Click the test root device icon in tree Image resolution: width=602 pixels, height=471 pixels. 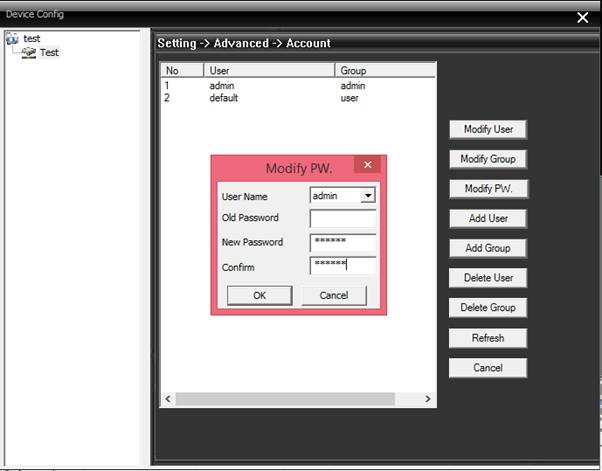pos(12,39)
